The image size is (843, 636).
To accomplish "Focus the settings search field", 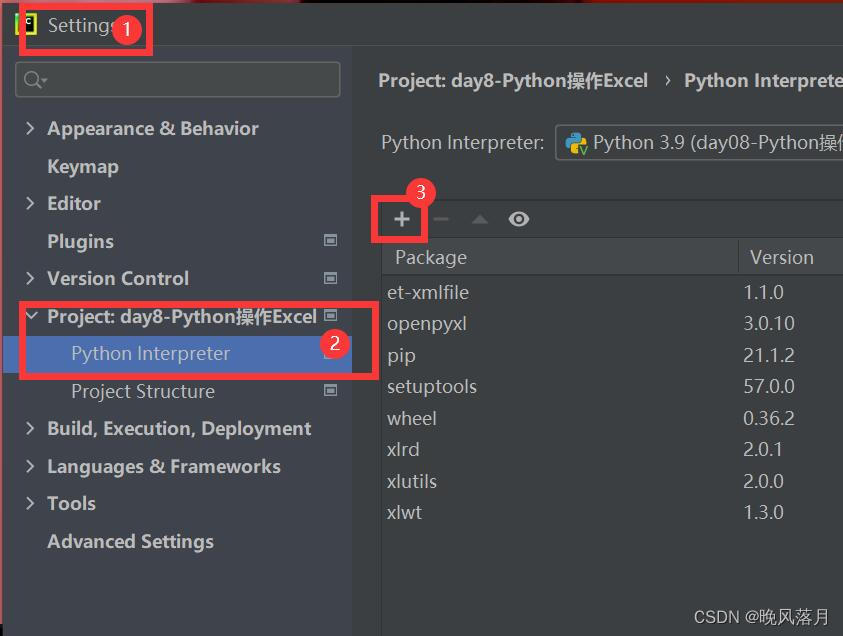I will point(177,80).
